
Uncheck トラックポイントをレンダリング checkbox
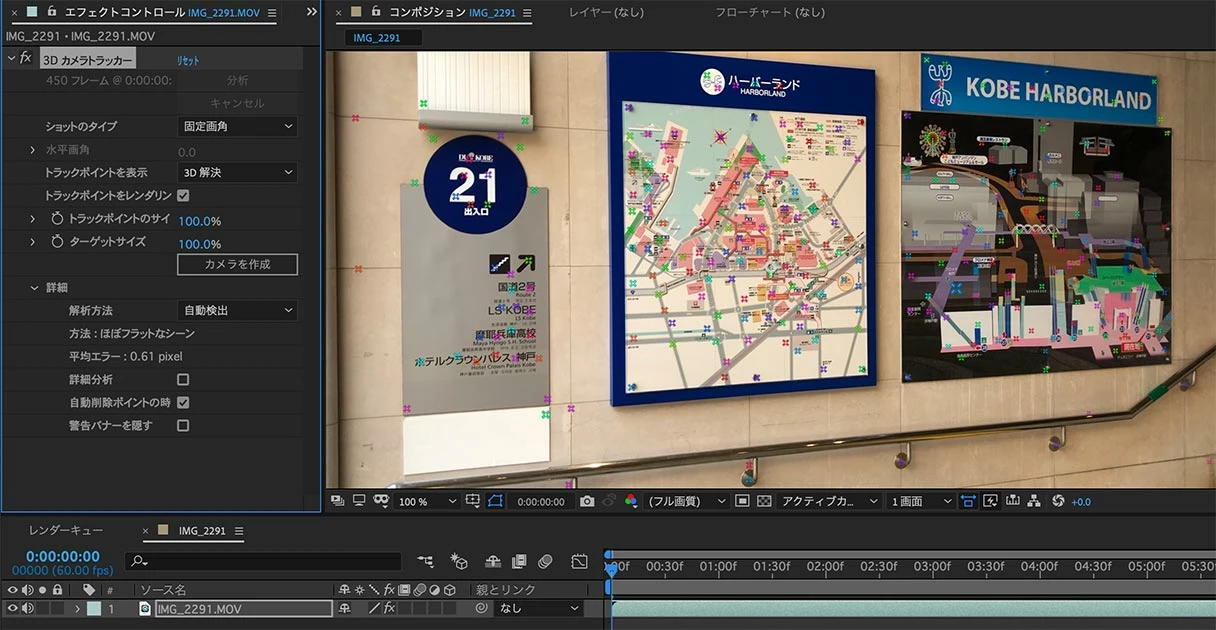coord(183,196)
